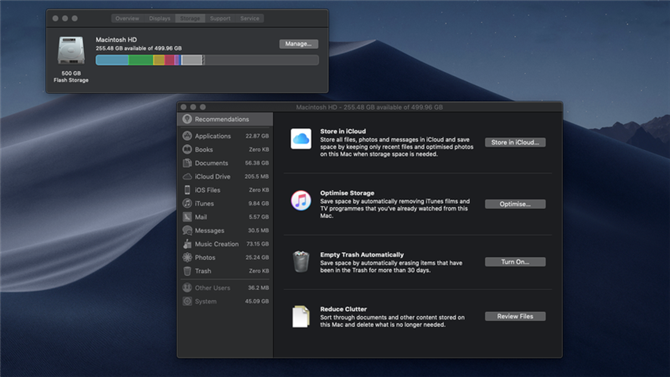Switch to the Support tab
This screenshot has height=377, width=670.
[220, 18]
